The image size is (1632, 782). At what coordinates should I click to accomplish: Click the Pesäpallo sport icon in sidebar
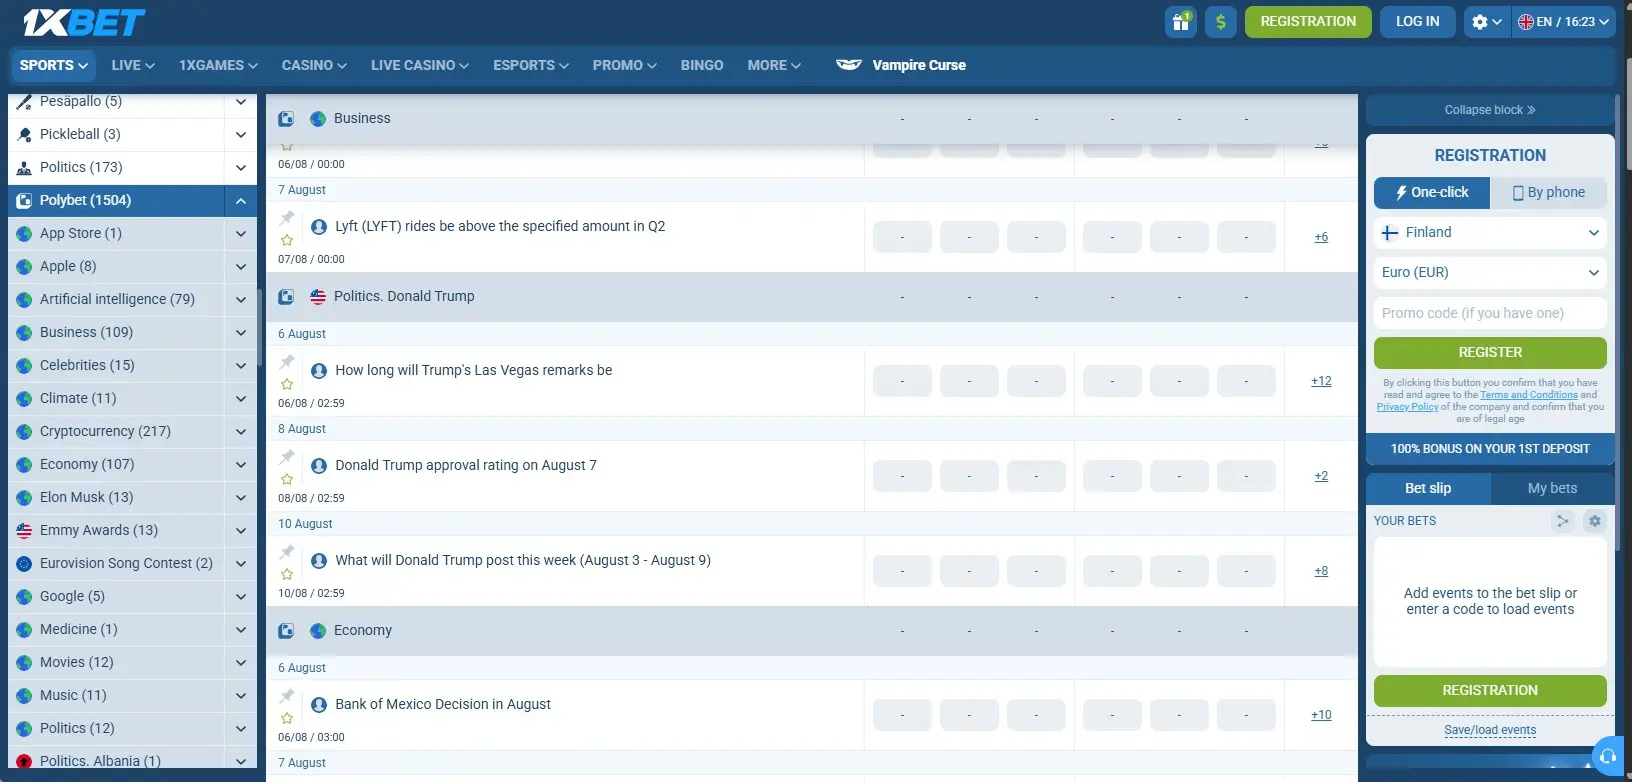point(24,102)
